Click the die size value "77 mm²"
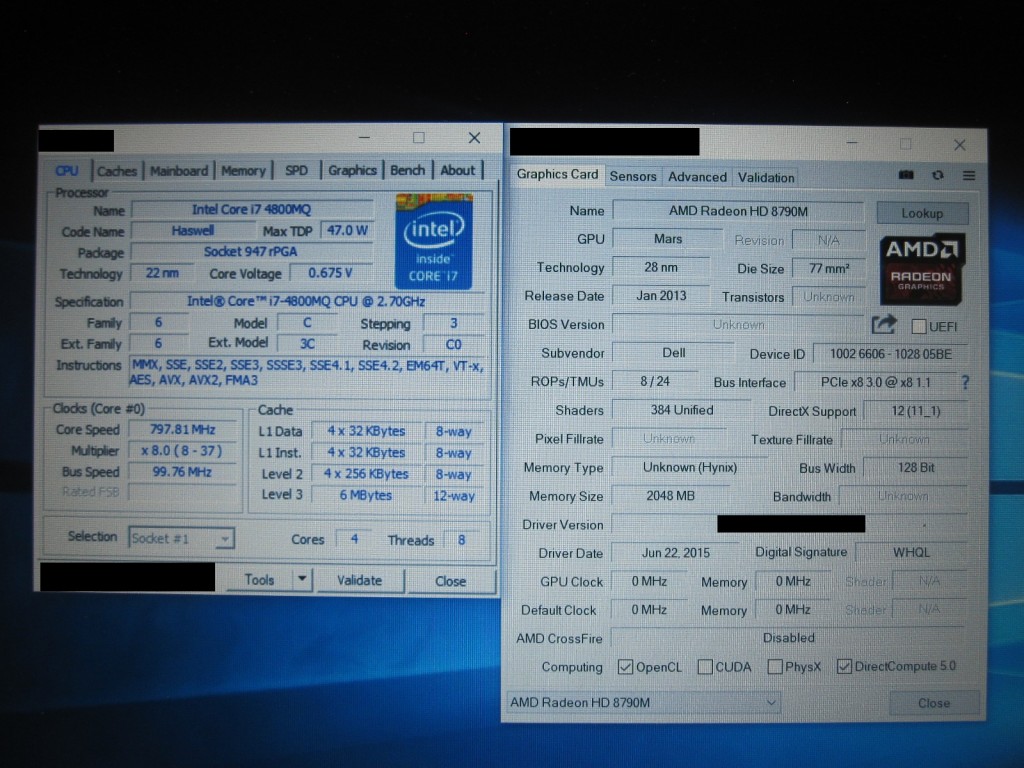 [829, 268]
